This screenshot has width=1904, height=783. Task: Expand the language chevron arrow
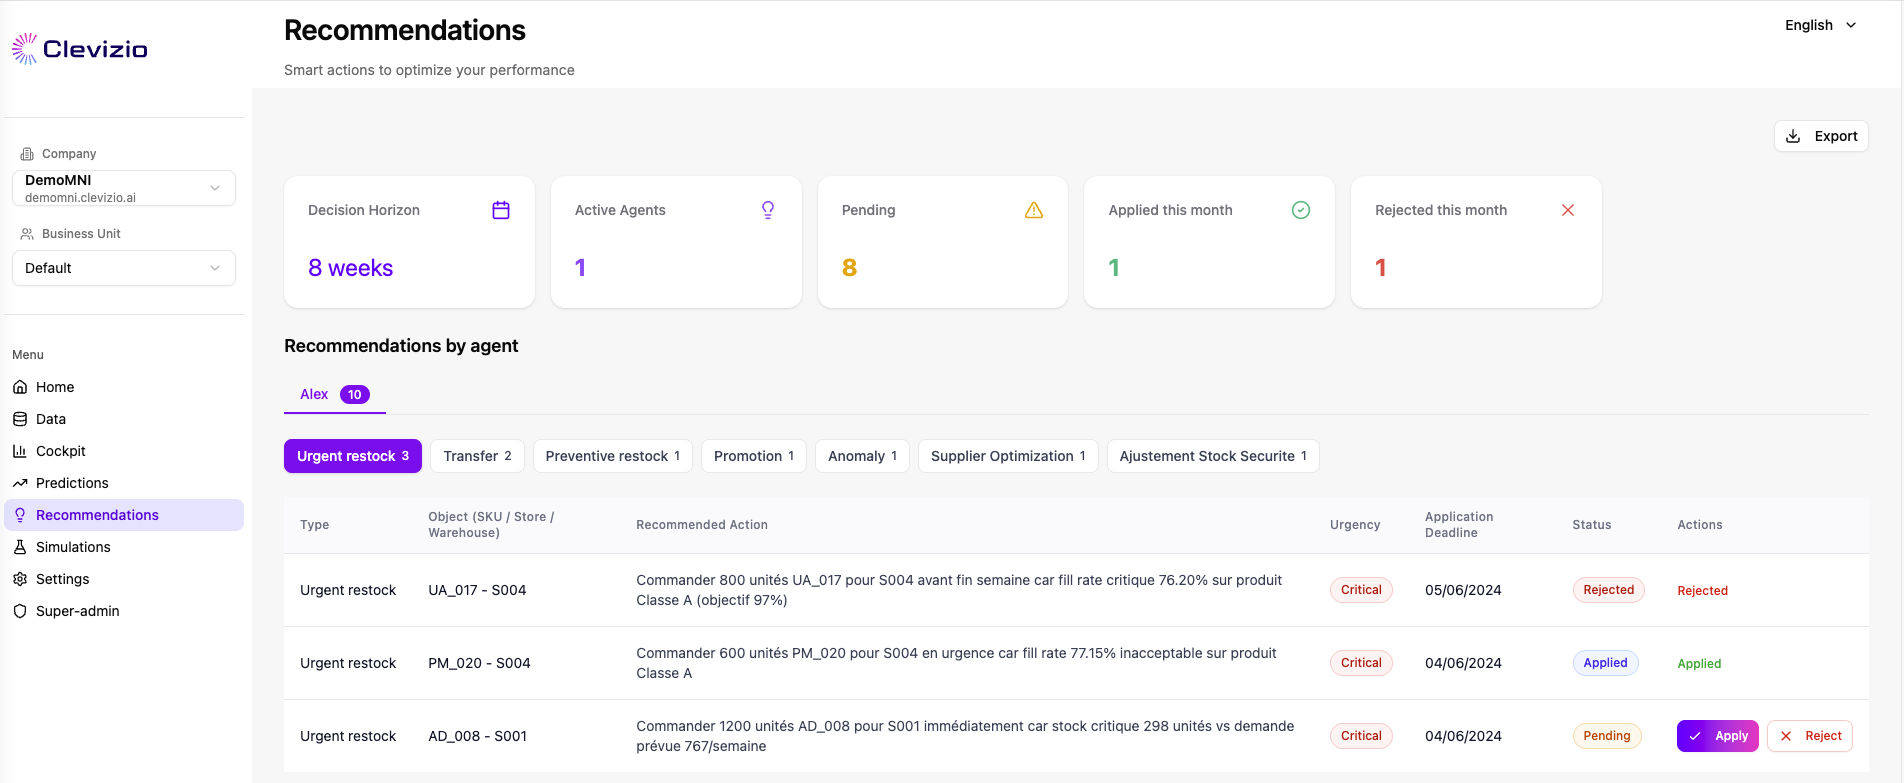[x=1851, y=25]
